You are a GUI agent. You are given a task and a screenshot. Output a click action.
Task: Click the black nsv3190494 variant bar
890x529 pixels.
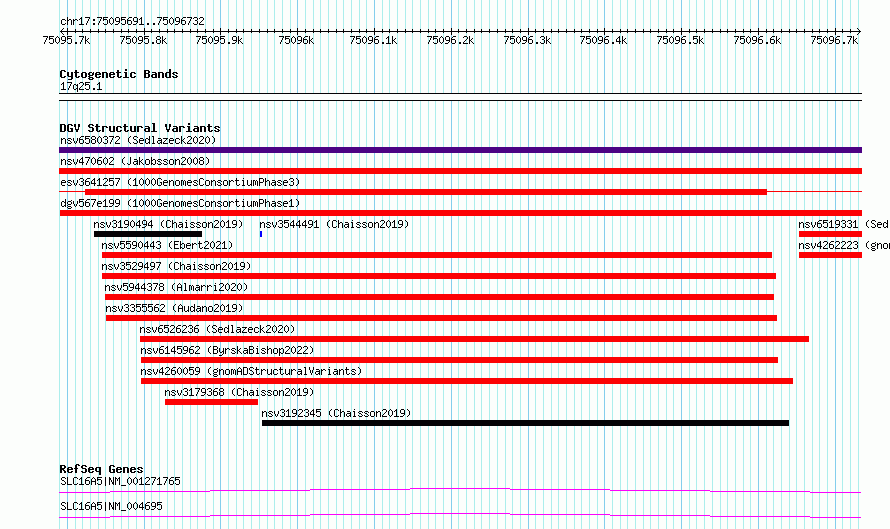(148, 234)
